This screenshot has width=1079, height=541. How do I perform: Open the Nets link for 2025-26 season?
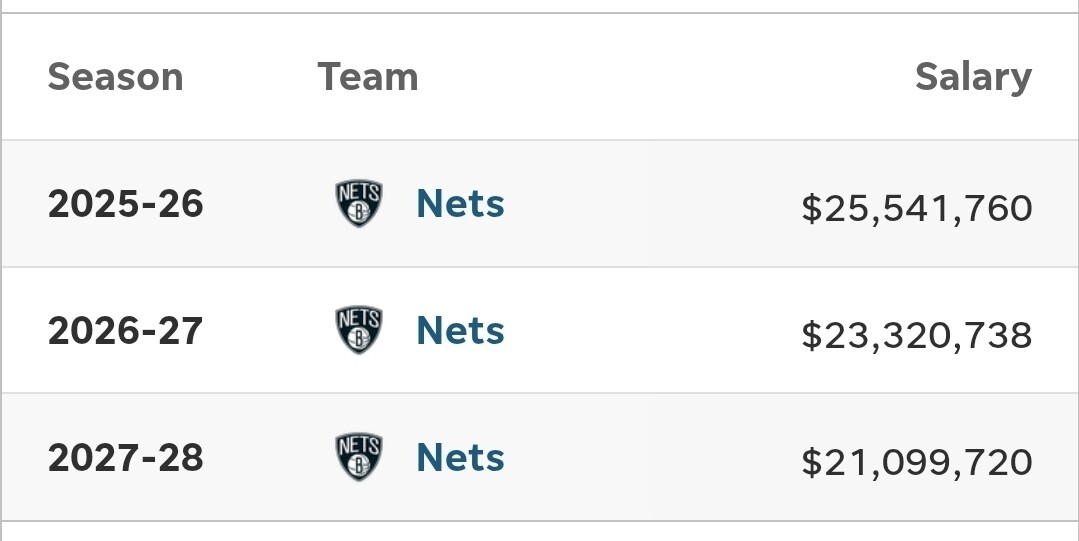[460, 204]
